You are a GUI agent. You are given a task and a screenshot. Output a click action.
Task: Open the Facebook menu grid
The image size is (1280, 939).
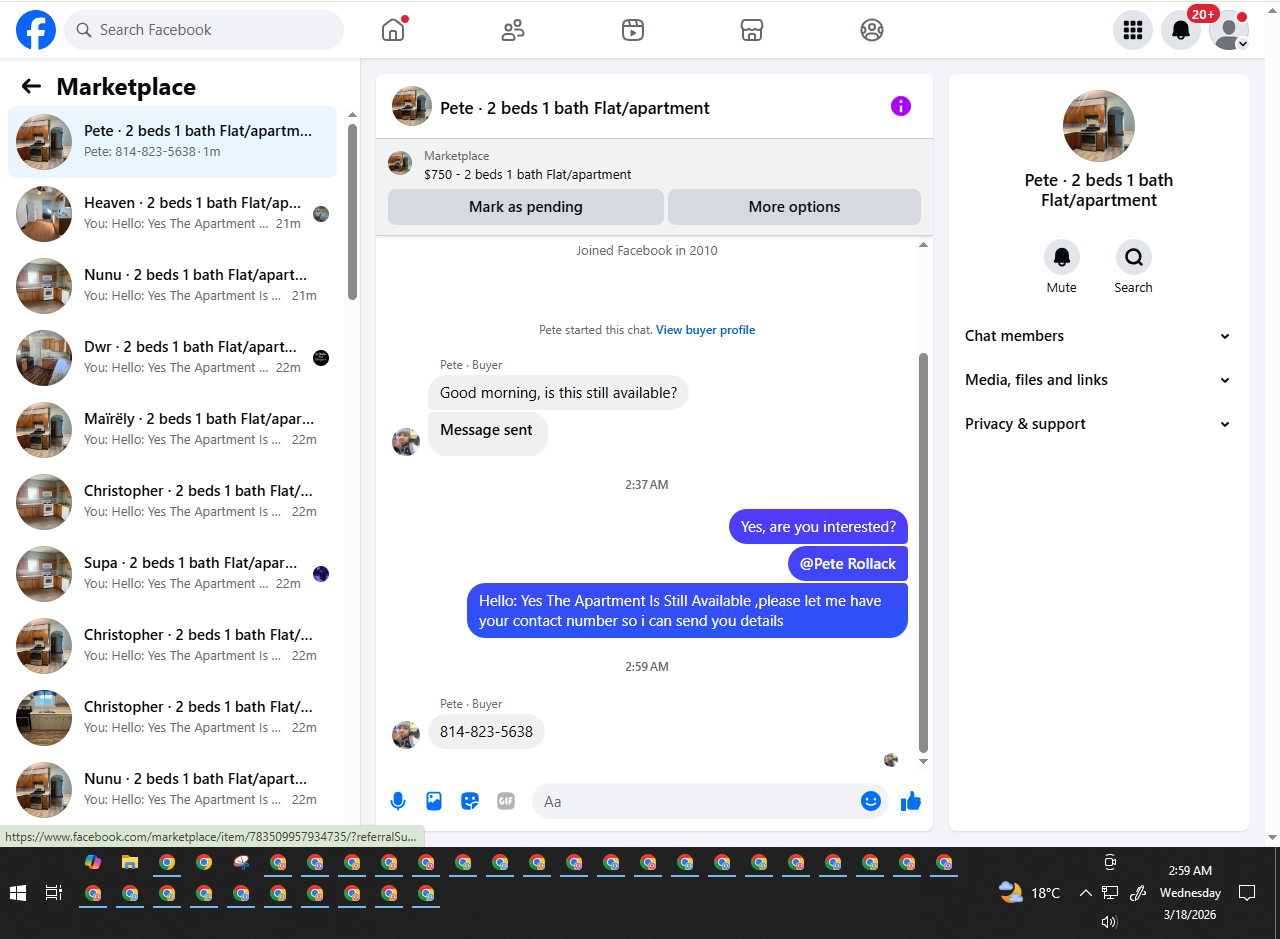tap(1133, 30)
